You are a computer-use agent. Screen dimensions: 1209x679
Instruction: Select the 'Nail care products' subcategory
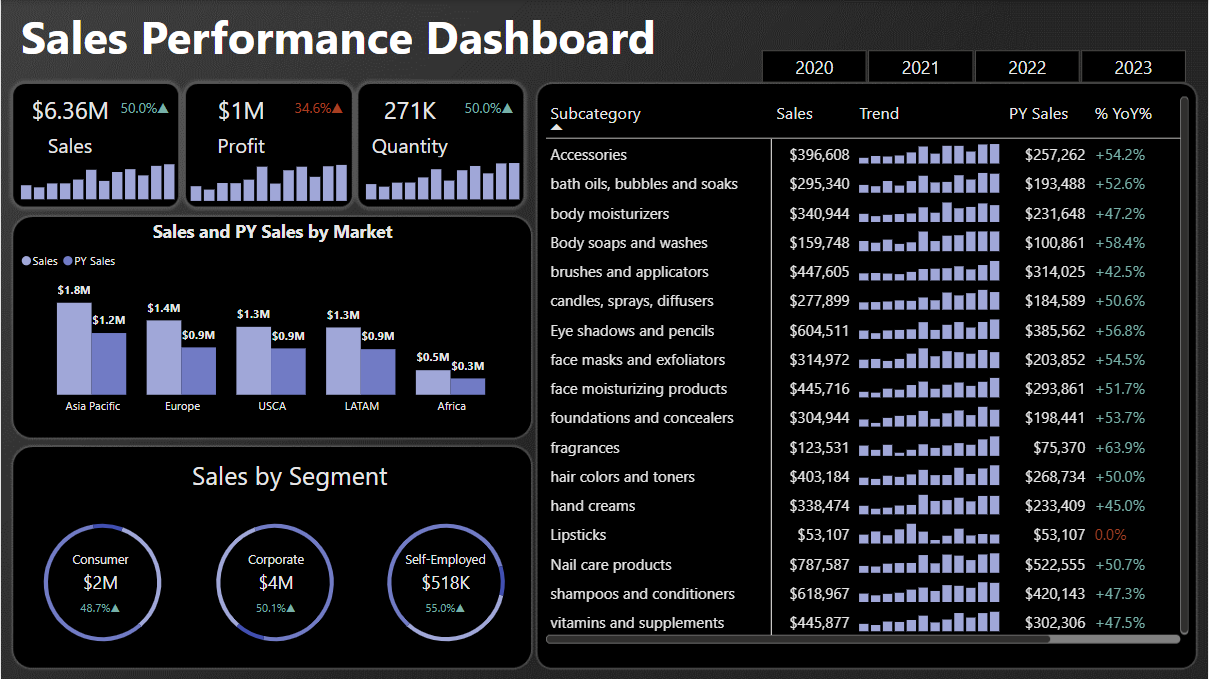click(x=611, y=565)
